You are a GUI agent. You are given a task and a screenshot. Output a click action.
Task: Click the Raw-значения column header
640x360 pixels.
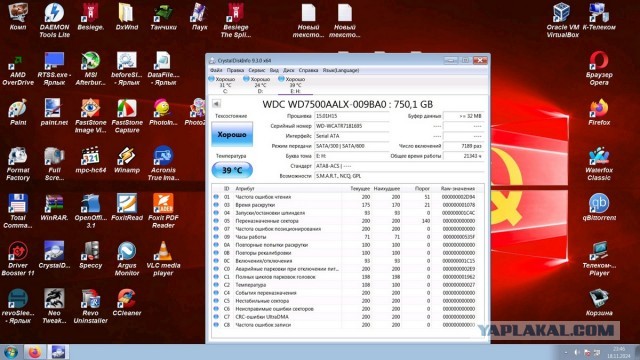click(x=458, y=189)
